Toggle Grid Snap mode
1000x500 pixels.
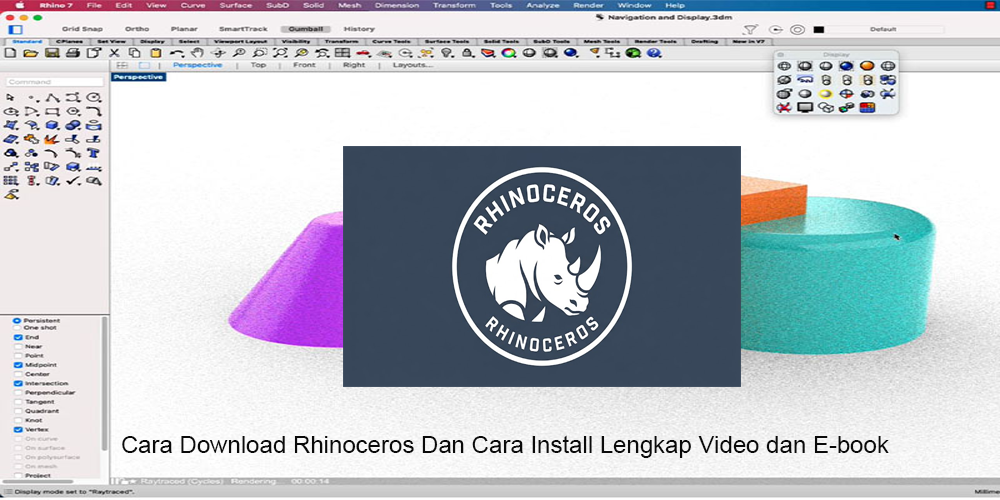(x=82, y=29)
